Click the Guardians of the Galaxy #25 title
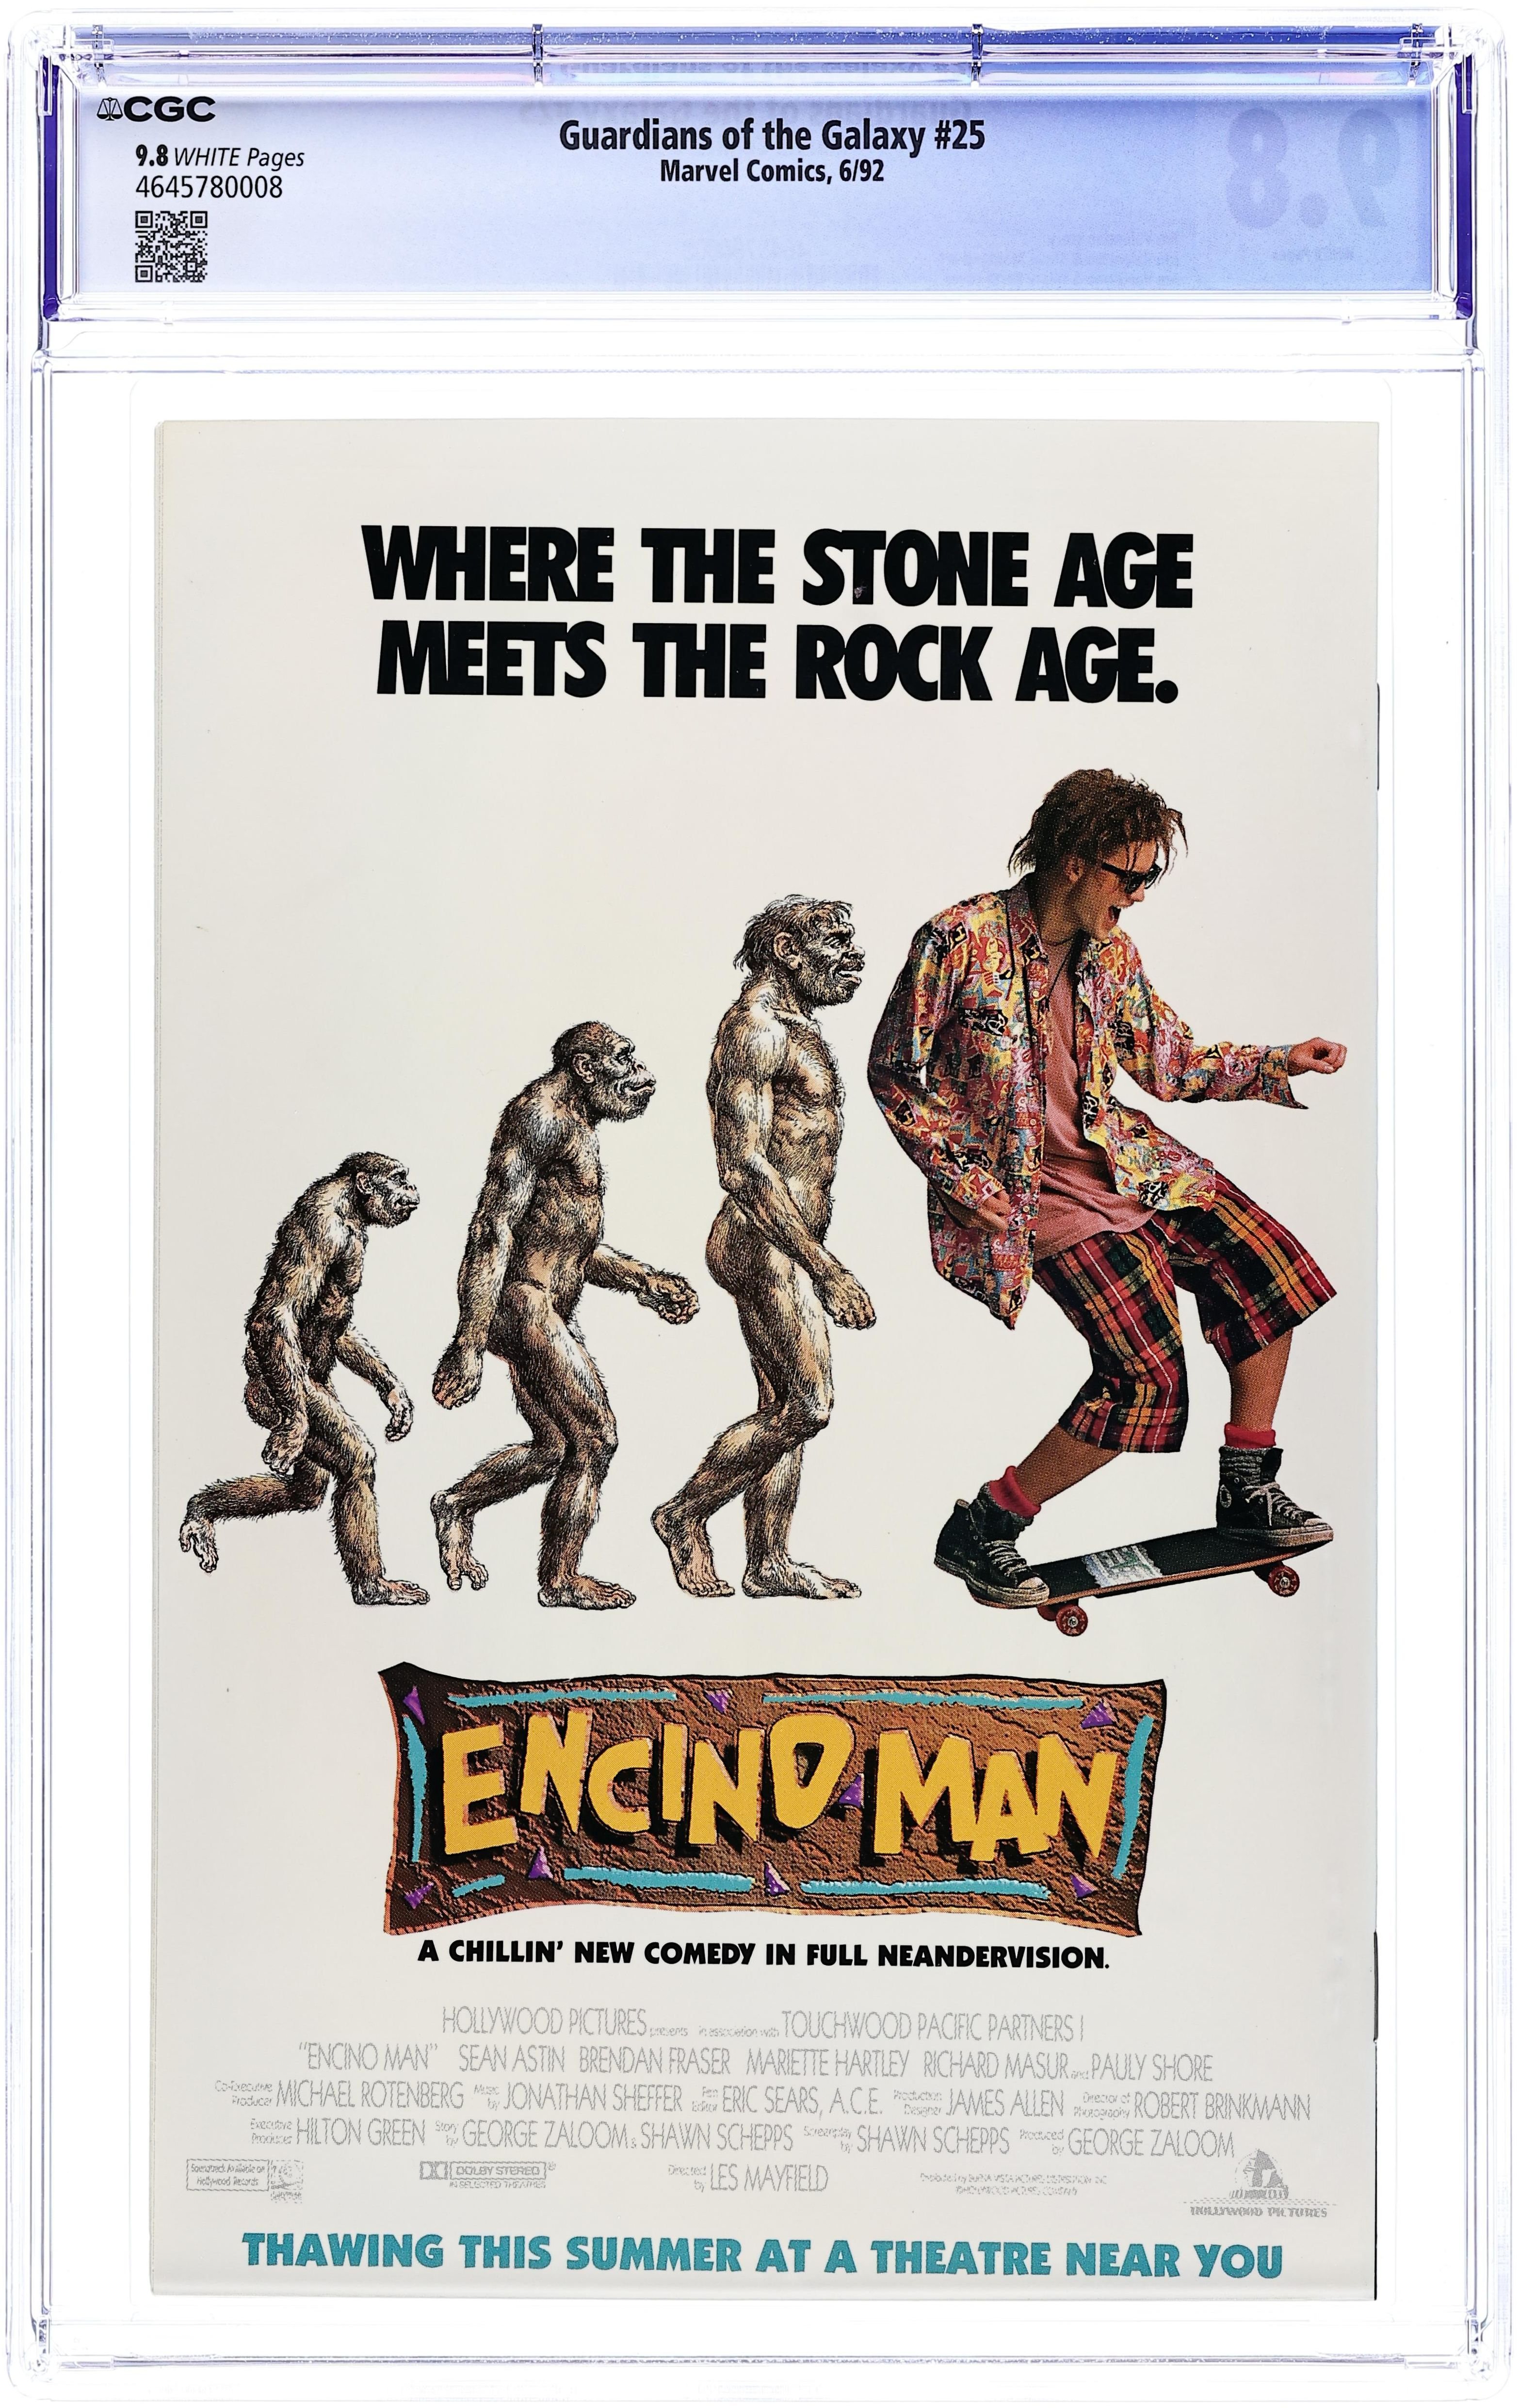Screen dimensions: 1519x2408 pos(770,135)
